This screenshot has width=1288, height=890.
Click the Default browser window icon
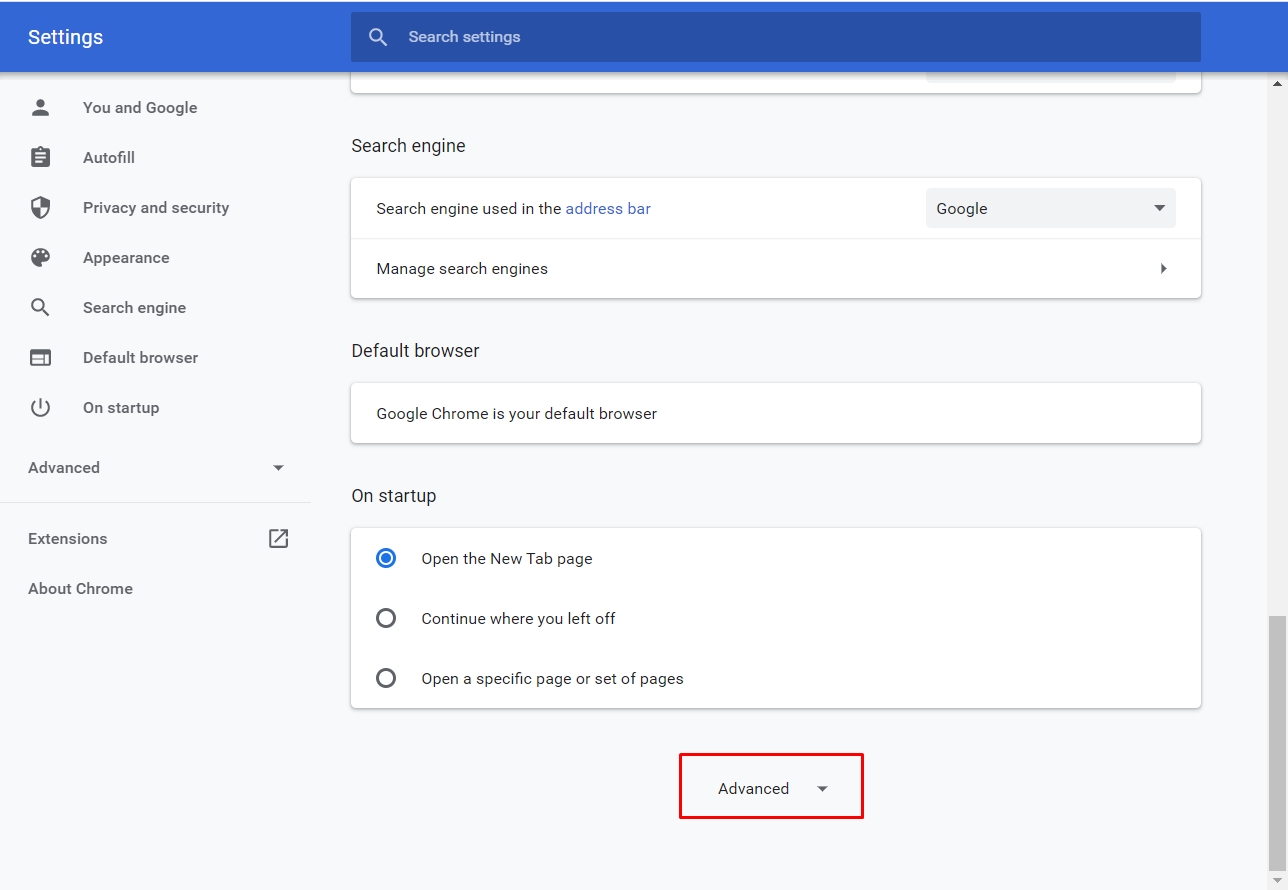pos(40,357)
